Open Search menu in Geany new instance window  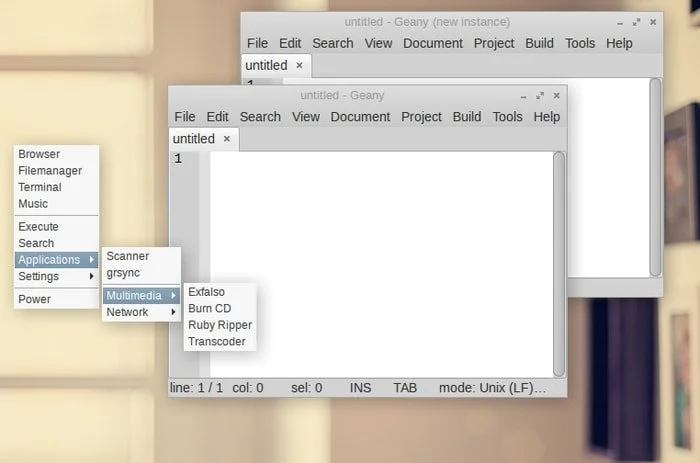point(333,43)
